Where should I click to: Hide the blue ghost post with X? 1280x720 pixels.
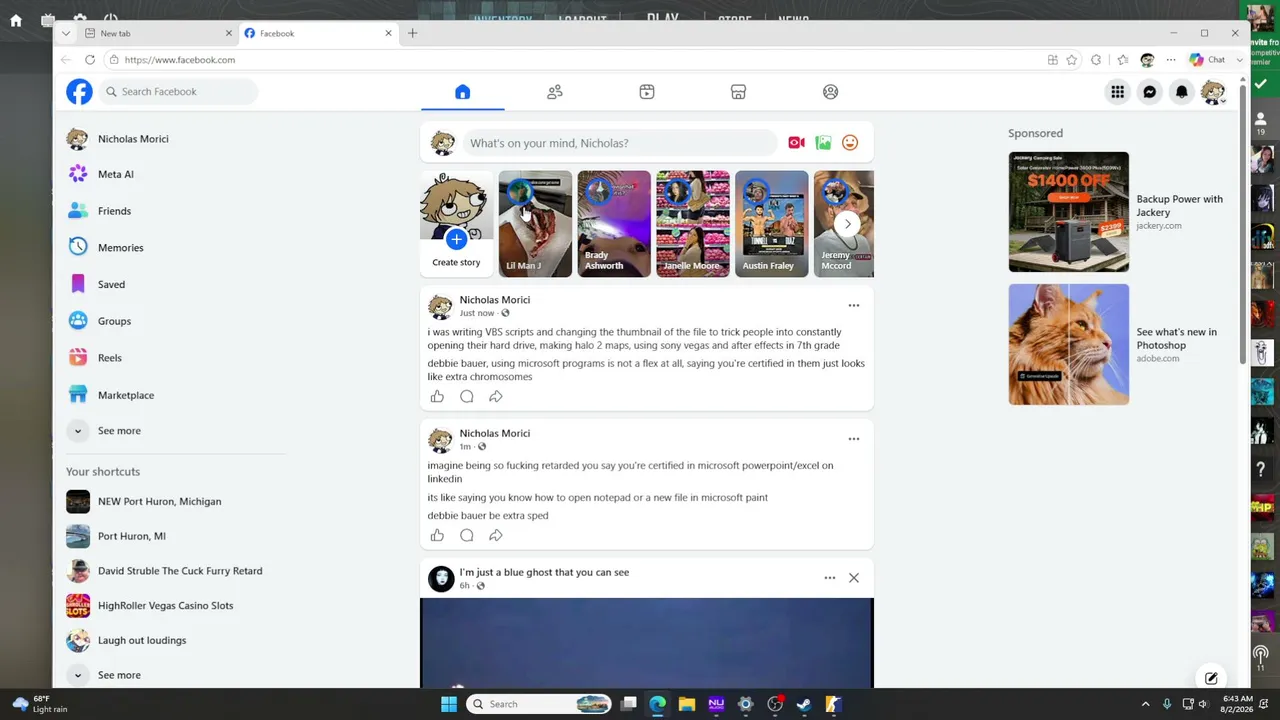tap(854, 578)
